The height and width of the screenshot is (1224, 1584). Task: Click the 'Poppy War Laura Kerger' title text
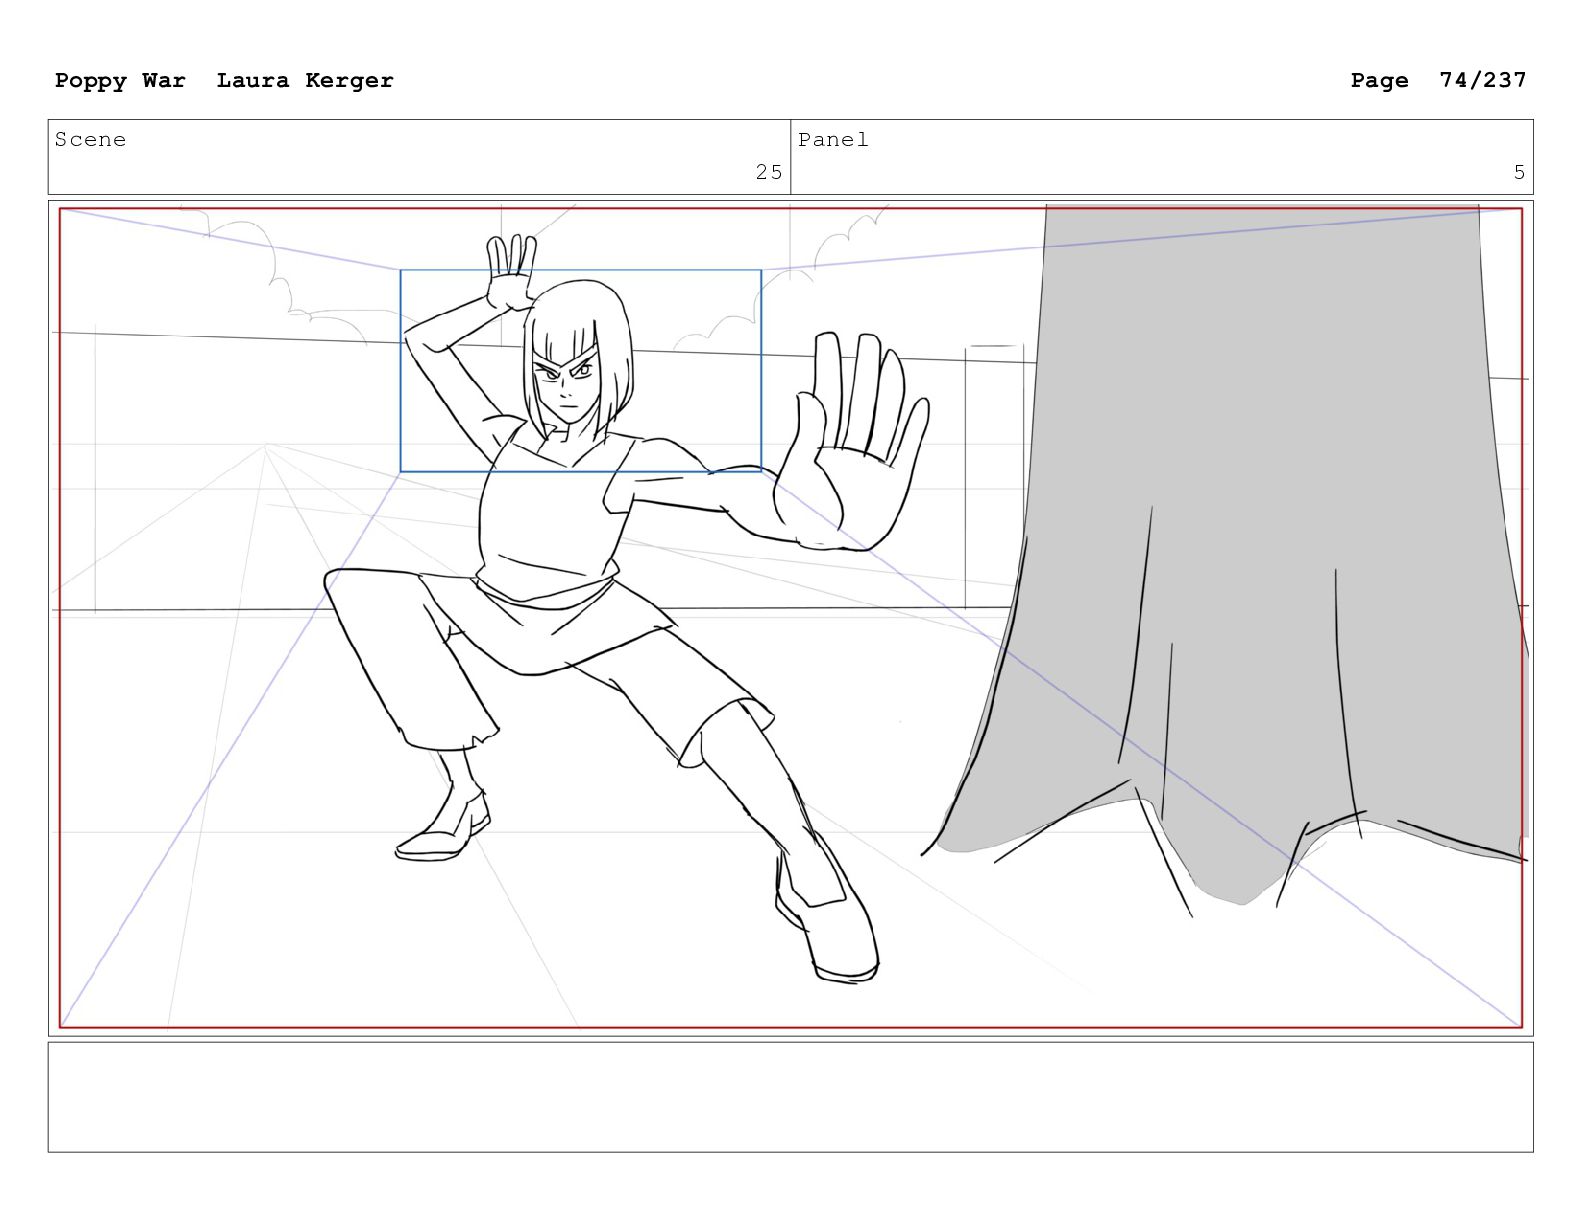(224, 81)
